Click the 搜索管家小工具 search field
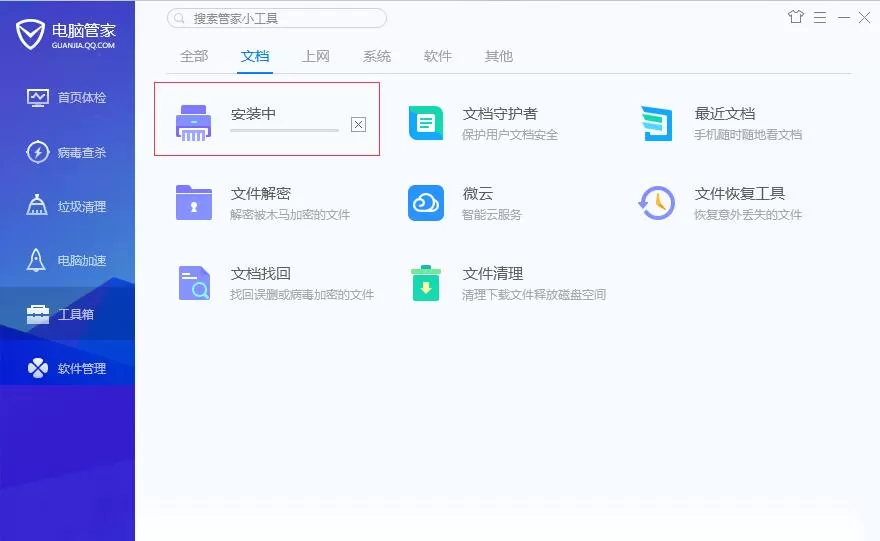The height and width of the screenshot is (541, 880). coord(277,19)
